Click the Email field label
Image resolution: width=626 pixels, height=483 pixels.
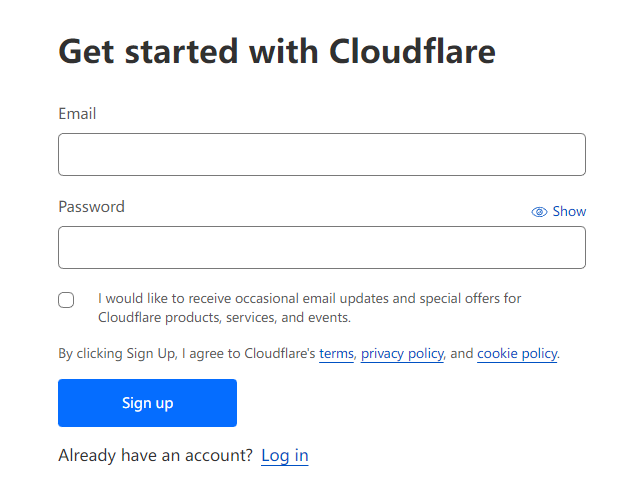point(77,114)
